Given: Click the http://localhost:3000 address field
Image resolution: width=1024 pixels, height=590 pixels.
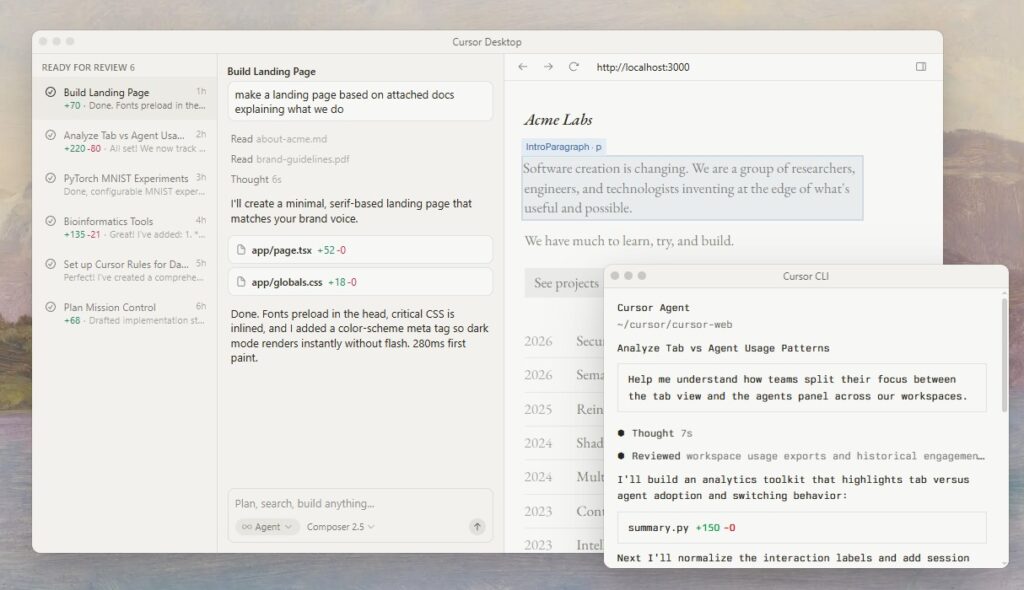Looking at the screenshot, I should click(x=643, y=67).
